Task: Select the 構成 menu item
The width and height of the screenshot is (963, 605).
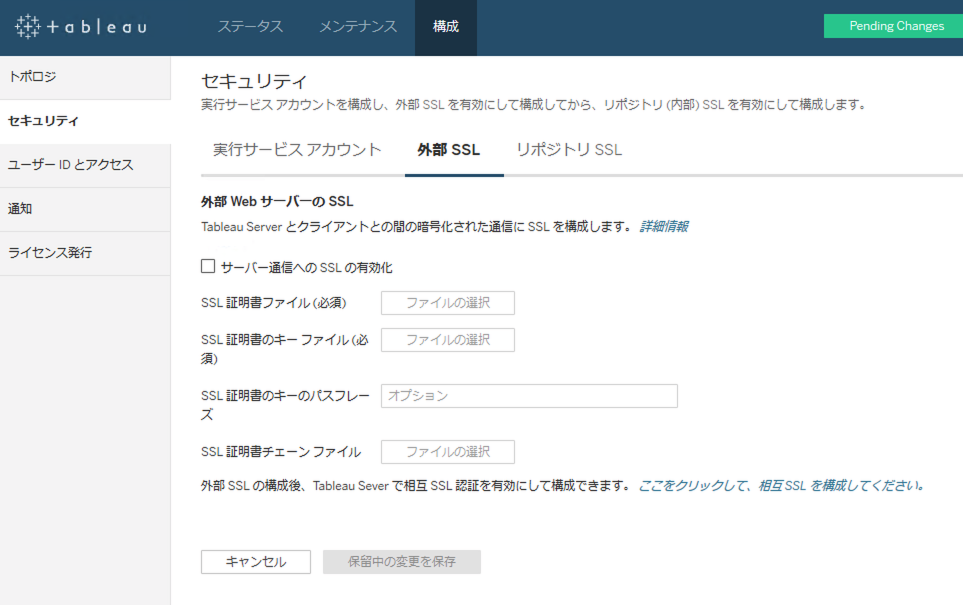Action: 445,27
